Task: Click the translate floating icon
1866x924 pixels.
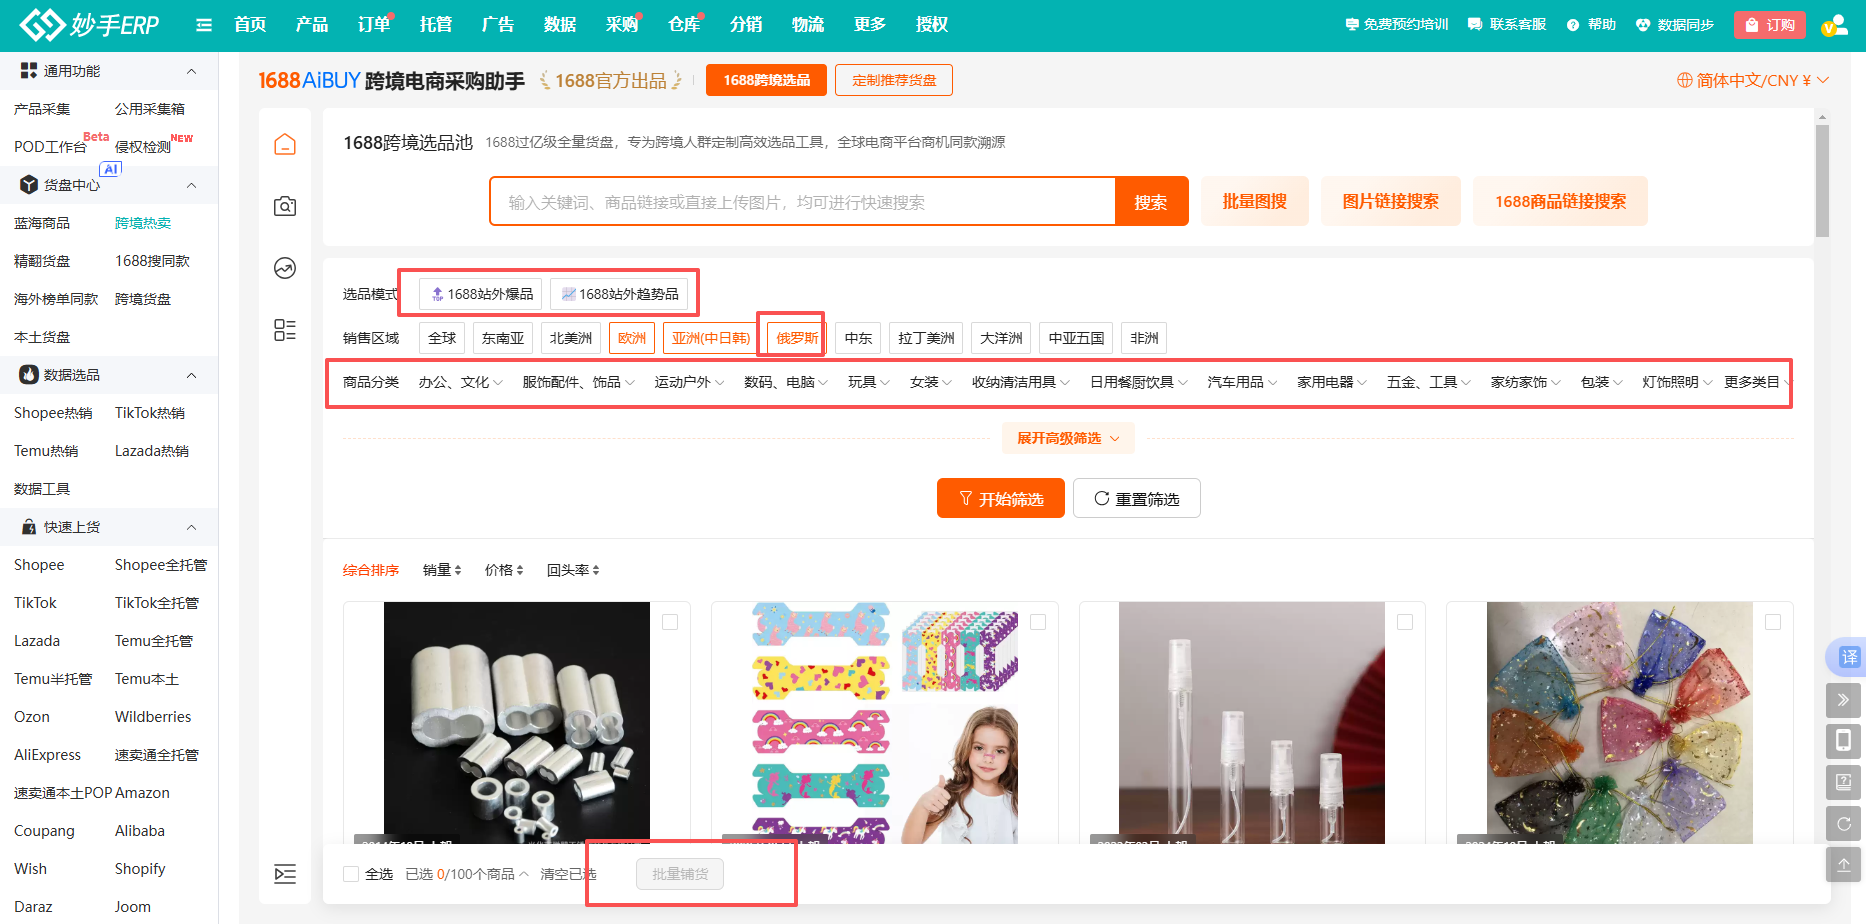Action: pyautogui.click(x=1848, y=657)
